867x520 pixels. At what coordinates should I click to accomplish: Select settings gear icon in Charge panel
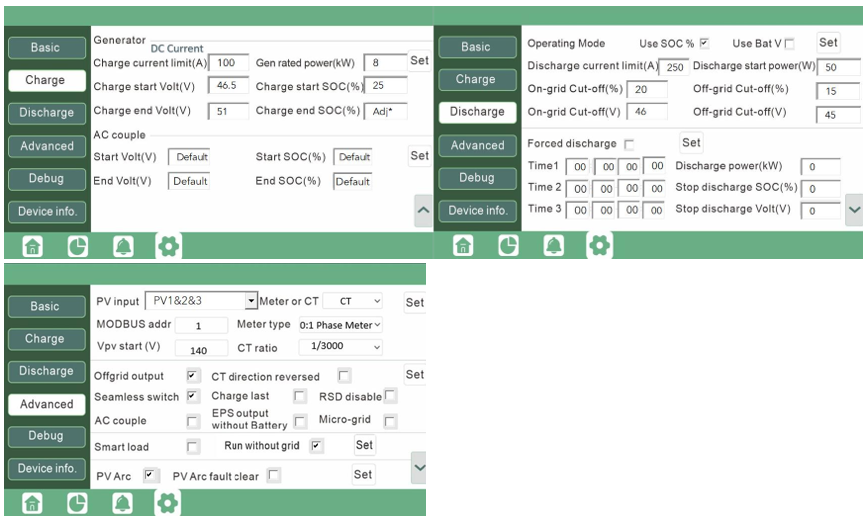pyautogui.click(x=169, y=246)
